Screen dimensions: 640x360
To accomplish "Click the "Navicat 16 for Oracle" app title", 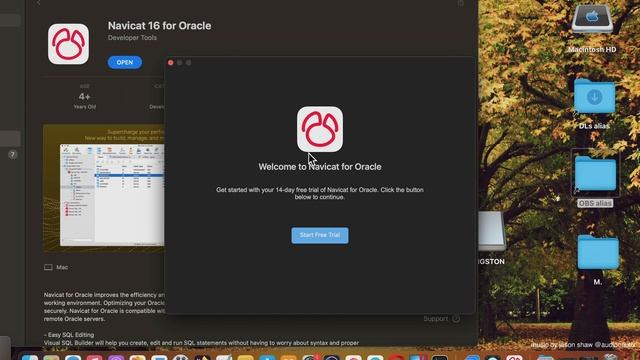I will (x=160, y=25).
